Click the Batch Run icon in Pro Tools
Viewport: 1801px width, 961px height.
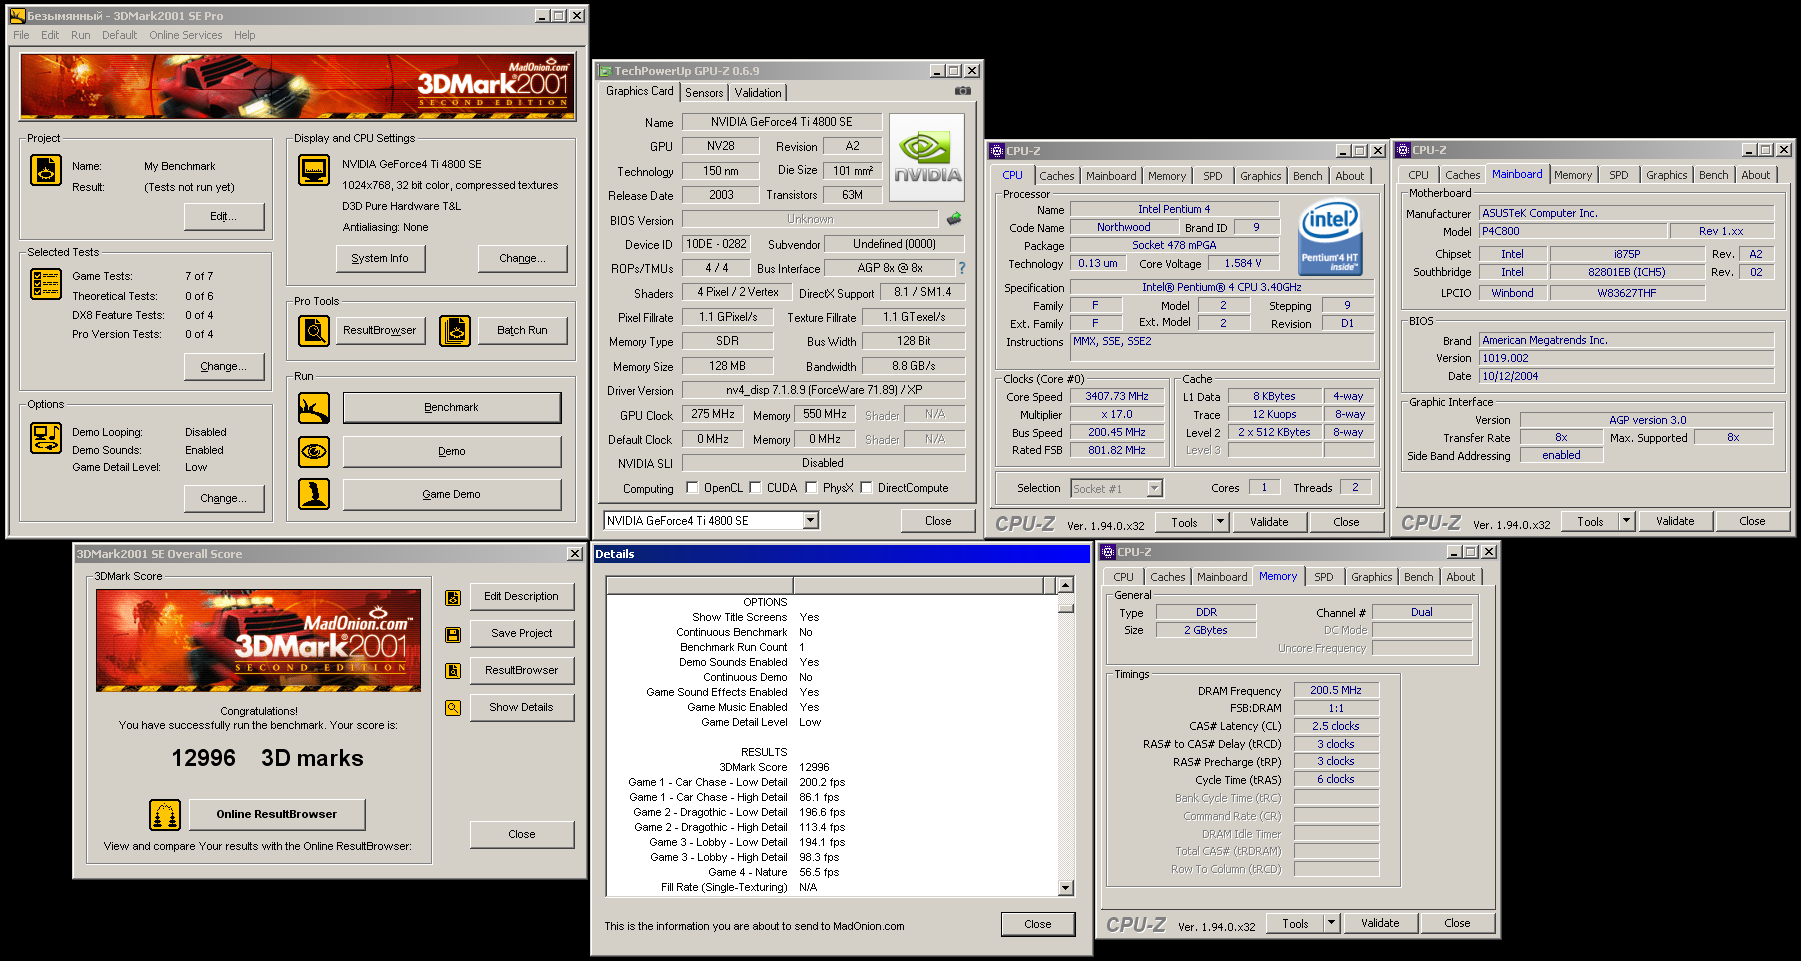[455, 330]
